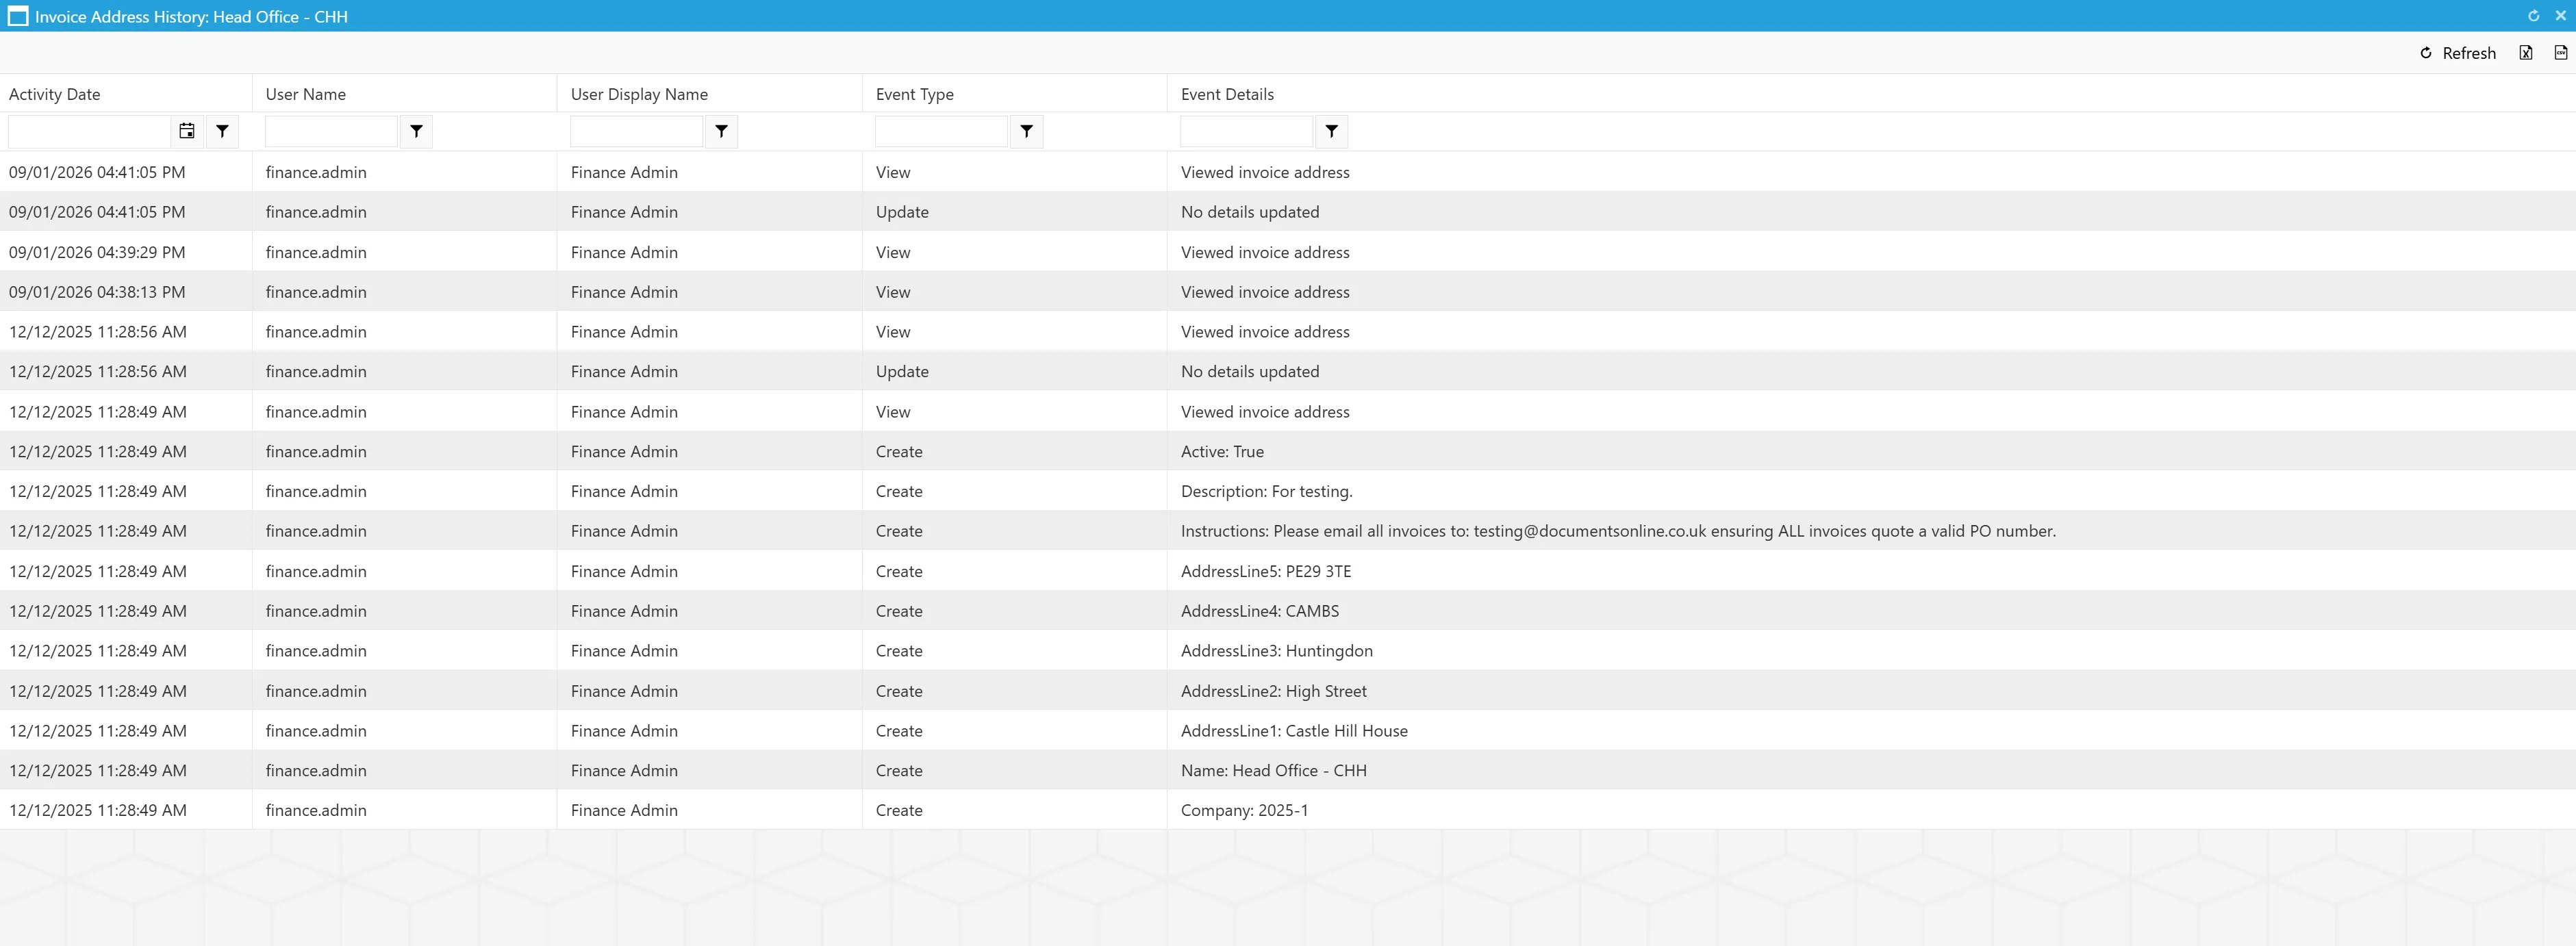Export the grid to Excel

pos(2526,53)
